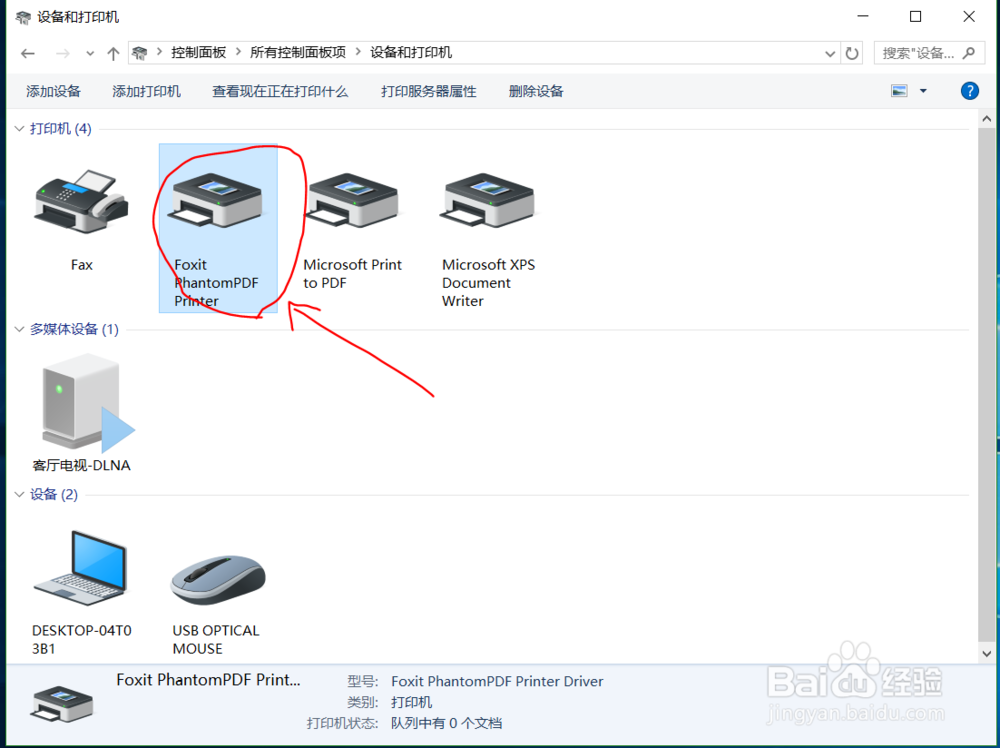Click the vertical scrollbar thumb

point(987,385)
